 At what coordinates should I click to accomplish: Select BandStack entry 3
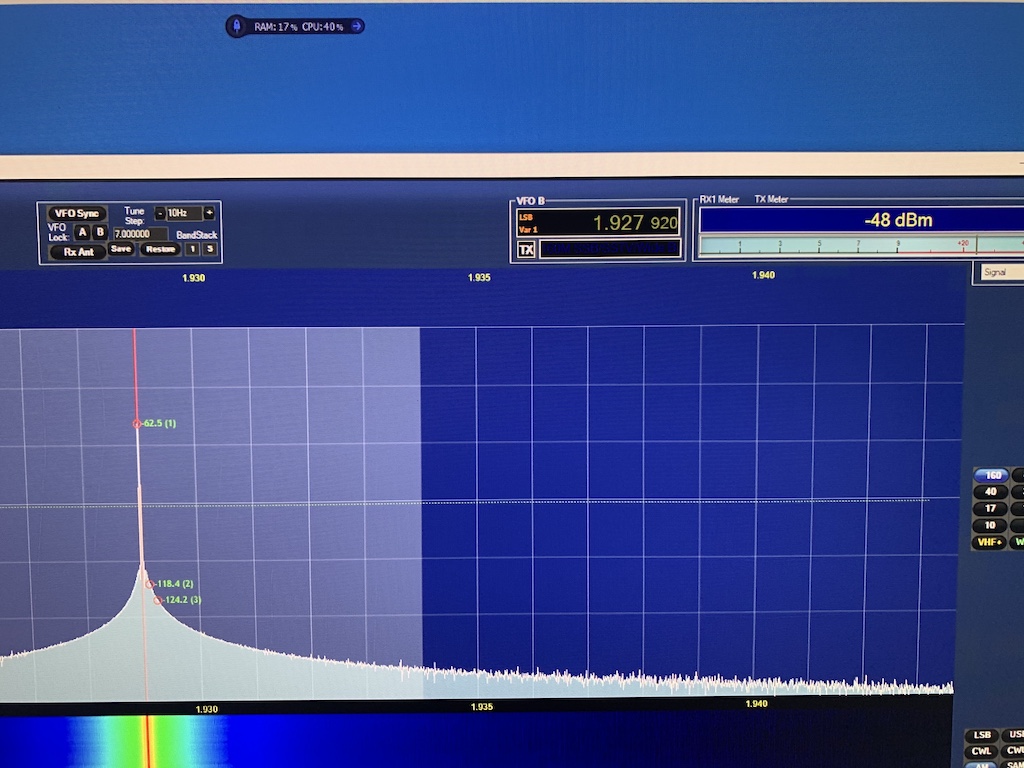[x=210, y=249]
